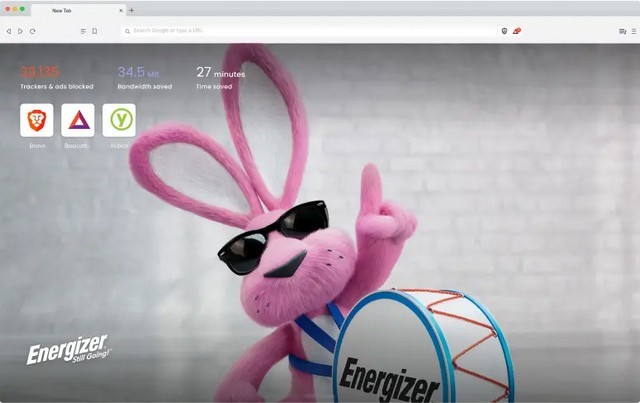Screen dimensions: 640x403
Task: Open the Basic Attention Token tile
Action: coord(78,120)
